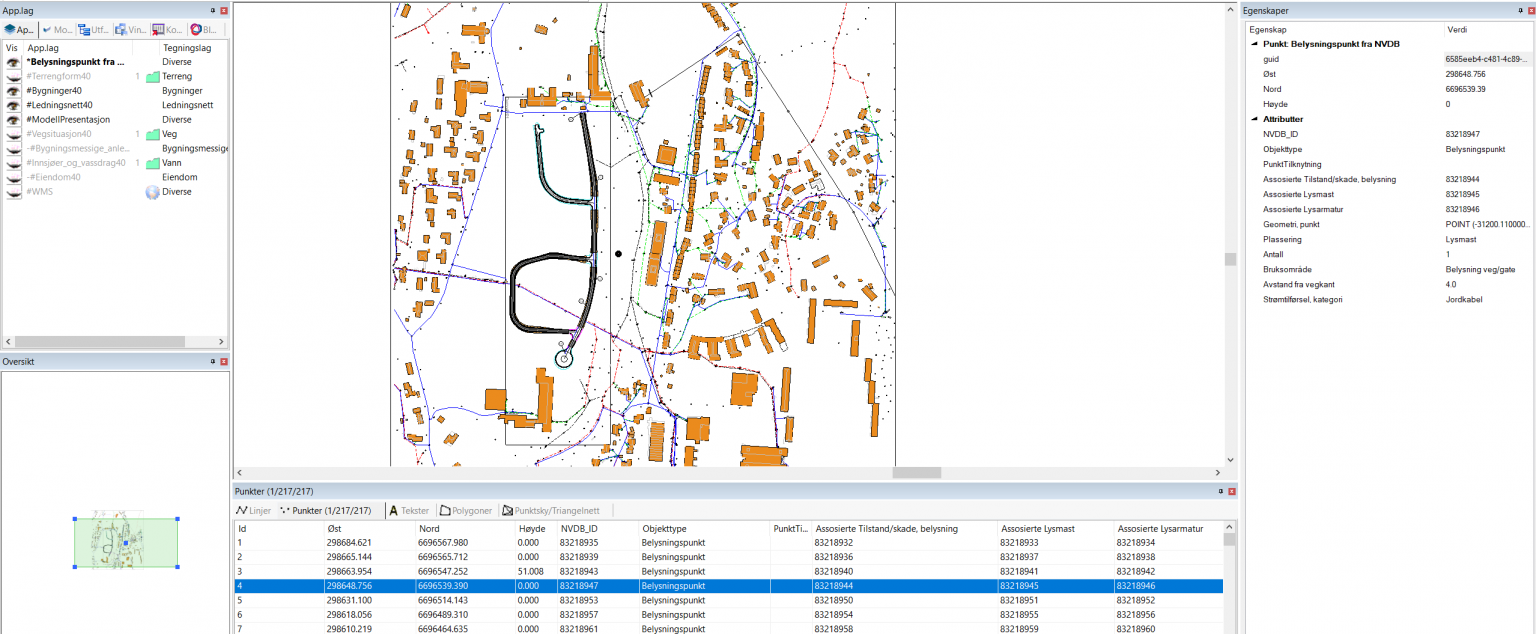1536x634 pixels.
Task: Click the globe icon beside the WMS layer
Action: coord(153,192)
